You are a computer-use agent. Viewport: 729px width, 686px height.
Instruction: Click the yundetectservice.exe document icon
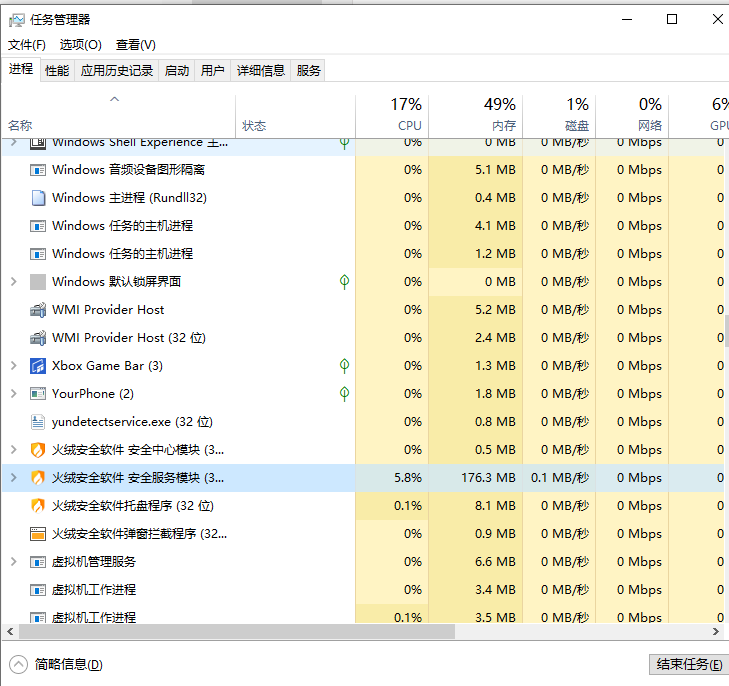pyautogui.click(x=38, y=422)
